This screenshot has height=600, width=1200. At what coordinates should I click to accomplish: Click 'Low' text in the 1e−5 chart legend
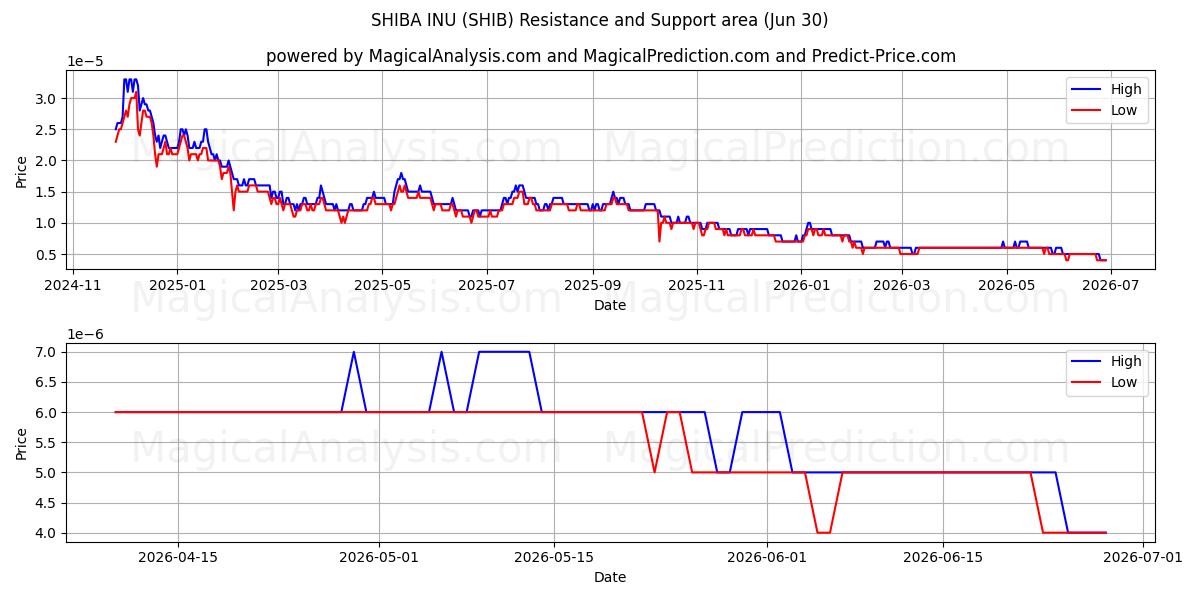[x=1124, y=111]
